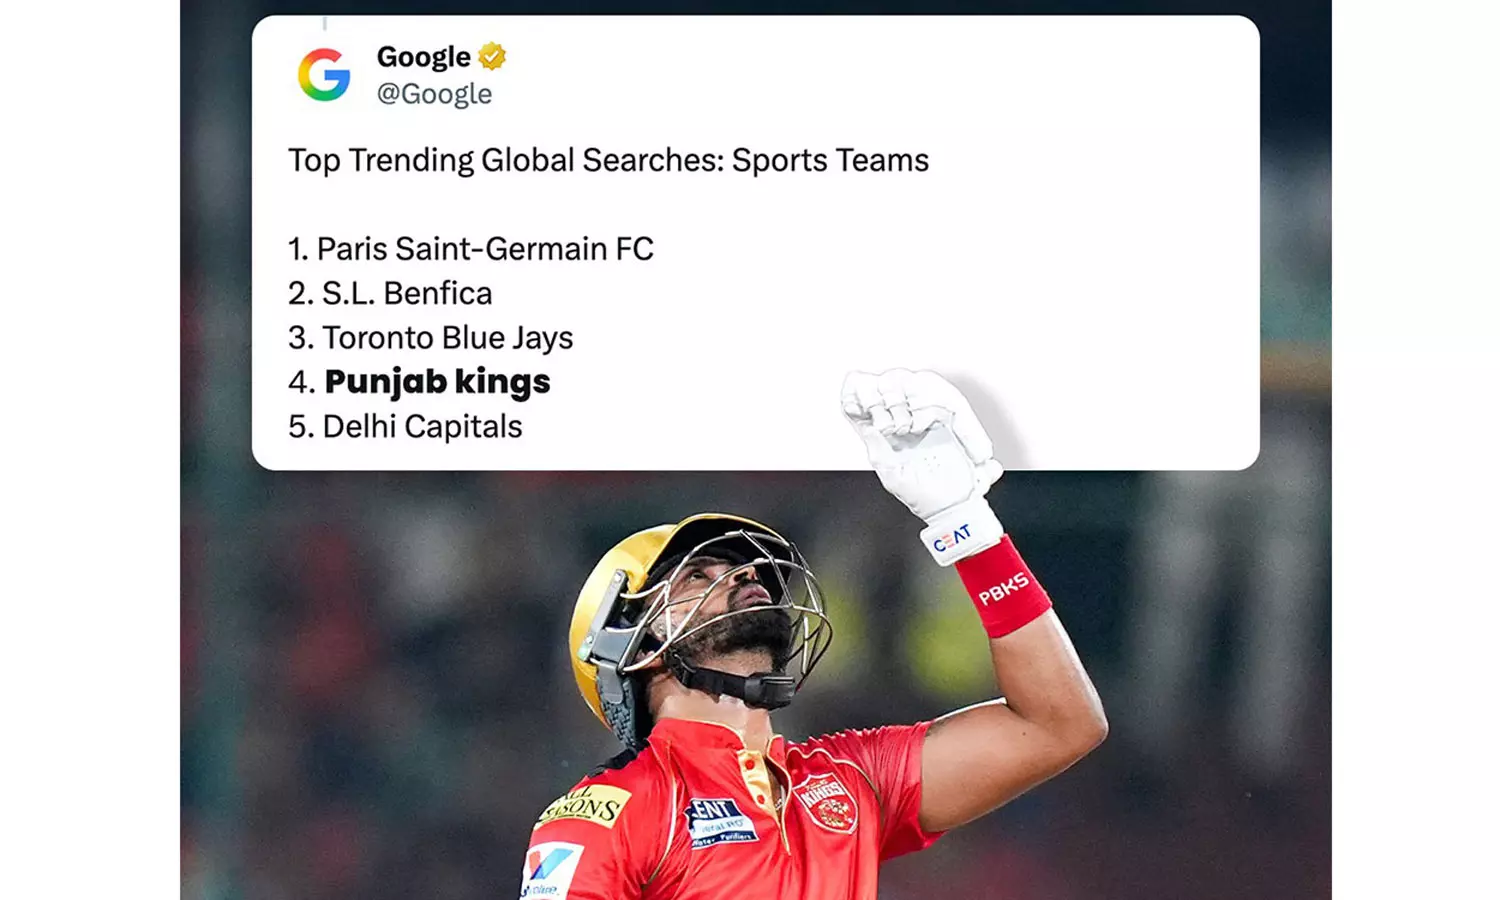
Task: Select the Toronto Blue Jays entry
Action: [431, 338]
